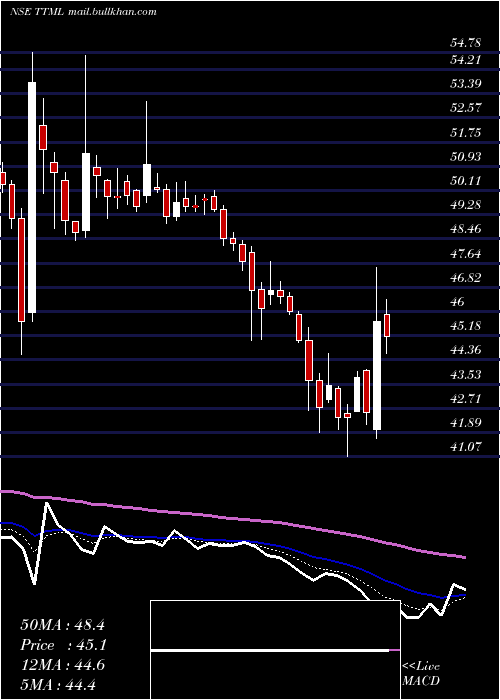Select the 54.21 price axis label
500x700 pixels.
coord(466,59)
